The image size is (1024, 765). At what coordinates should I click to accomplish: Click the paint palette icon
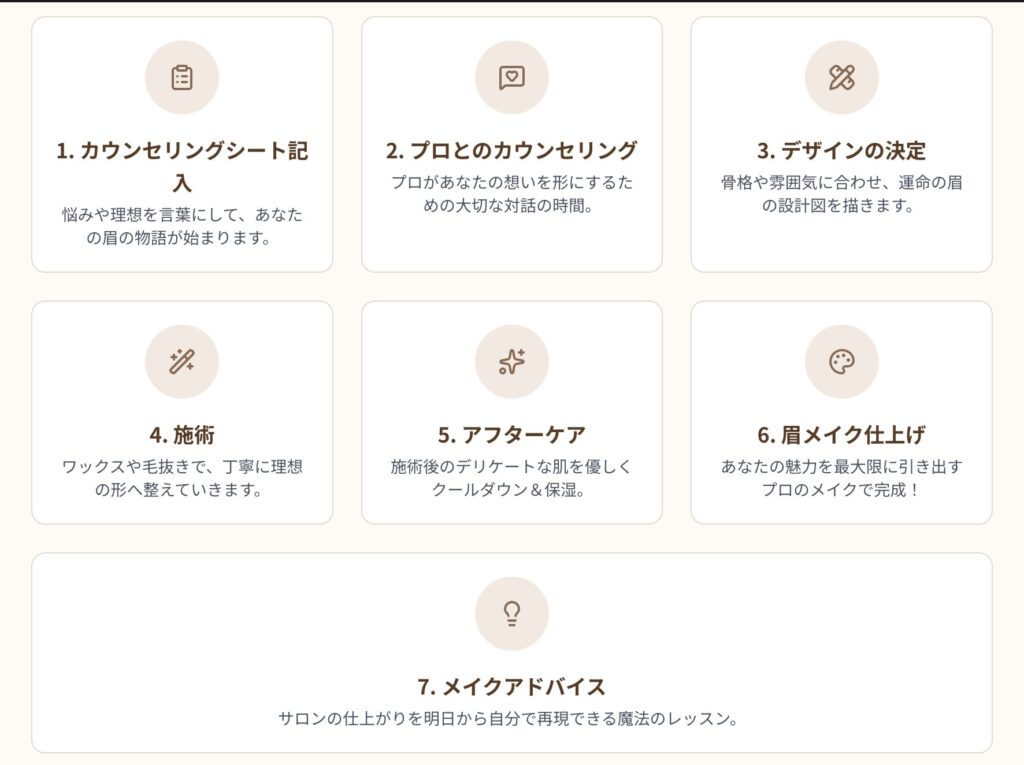click(841, 361)
